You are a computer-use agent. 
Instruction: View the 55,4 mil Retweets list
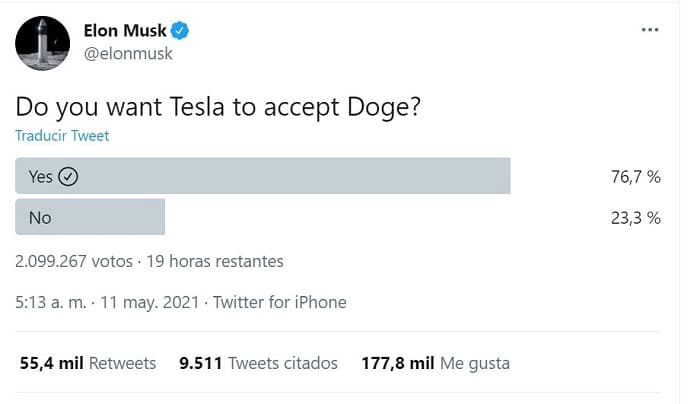point(88,363)
